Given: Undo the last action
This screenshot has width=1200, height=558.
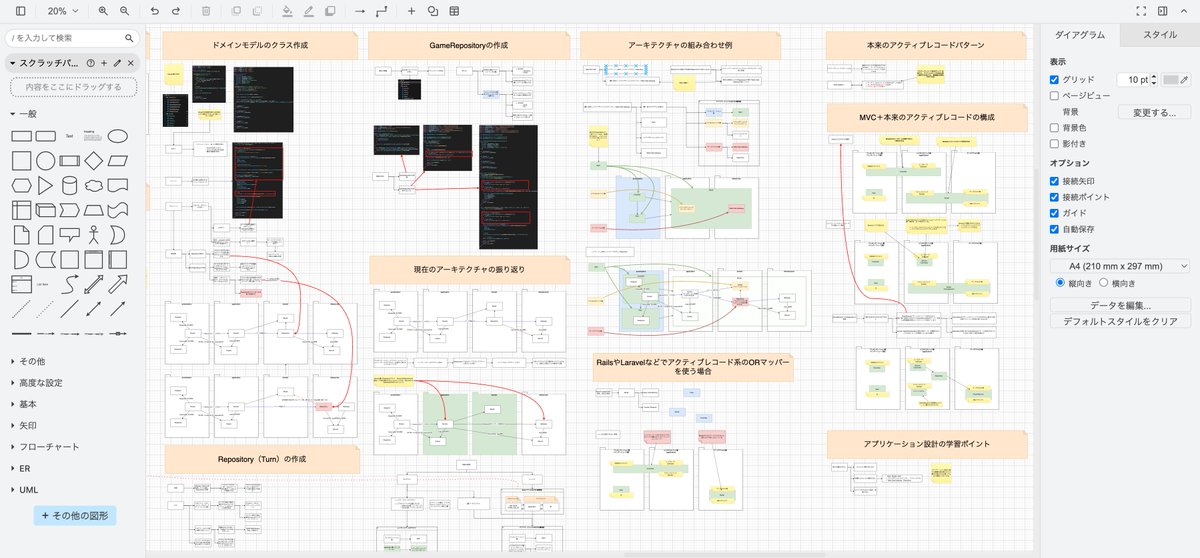Looking at the screenshot, I should (154, 11).
